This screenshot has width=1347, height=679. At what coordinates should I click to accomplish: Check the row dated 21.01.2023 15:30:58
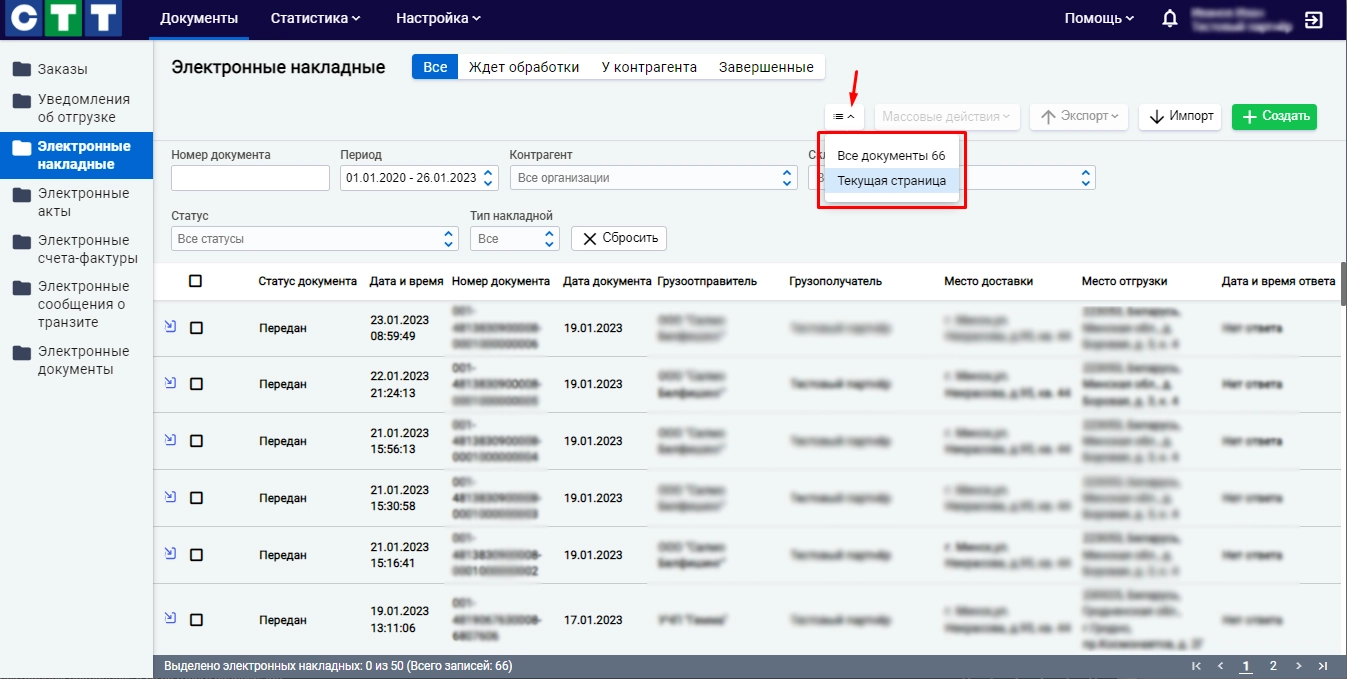(196, 498)
